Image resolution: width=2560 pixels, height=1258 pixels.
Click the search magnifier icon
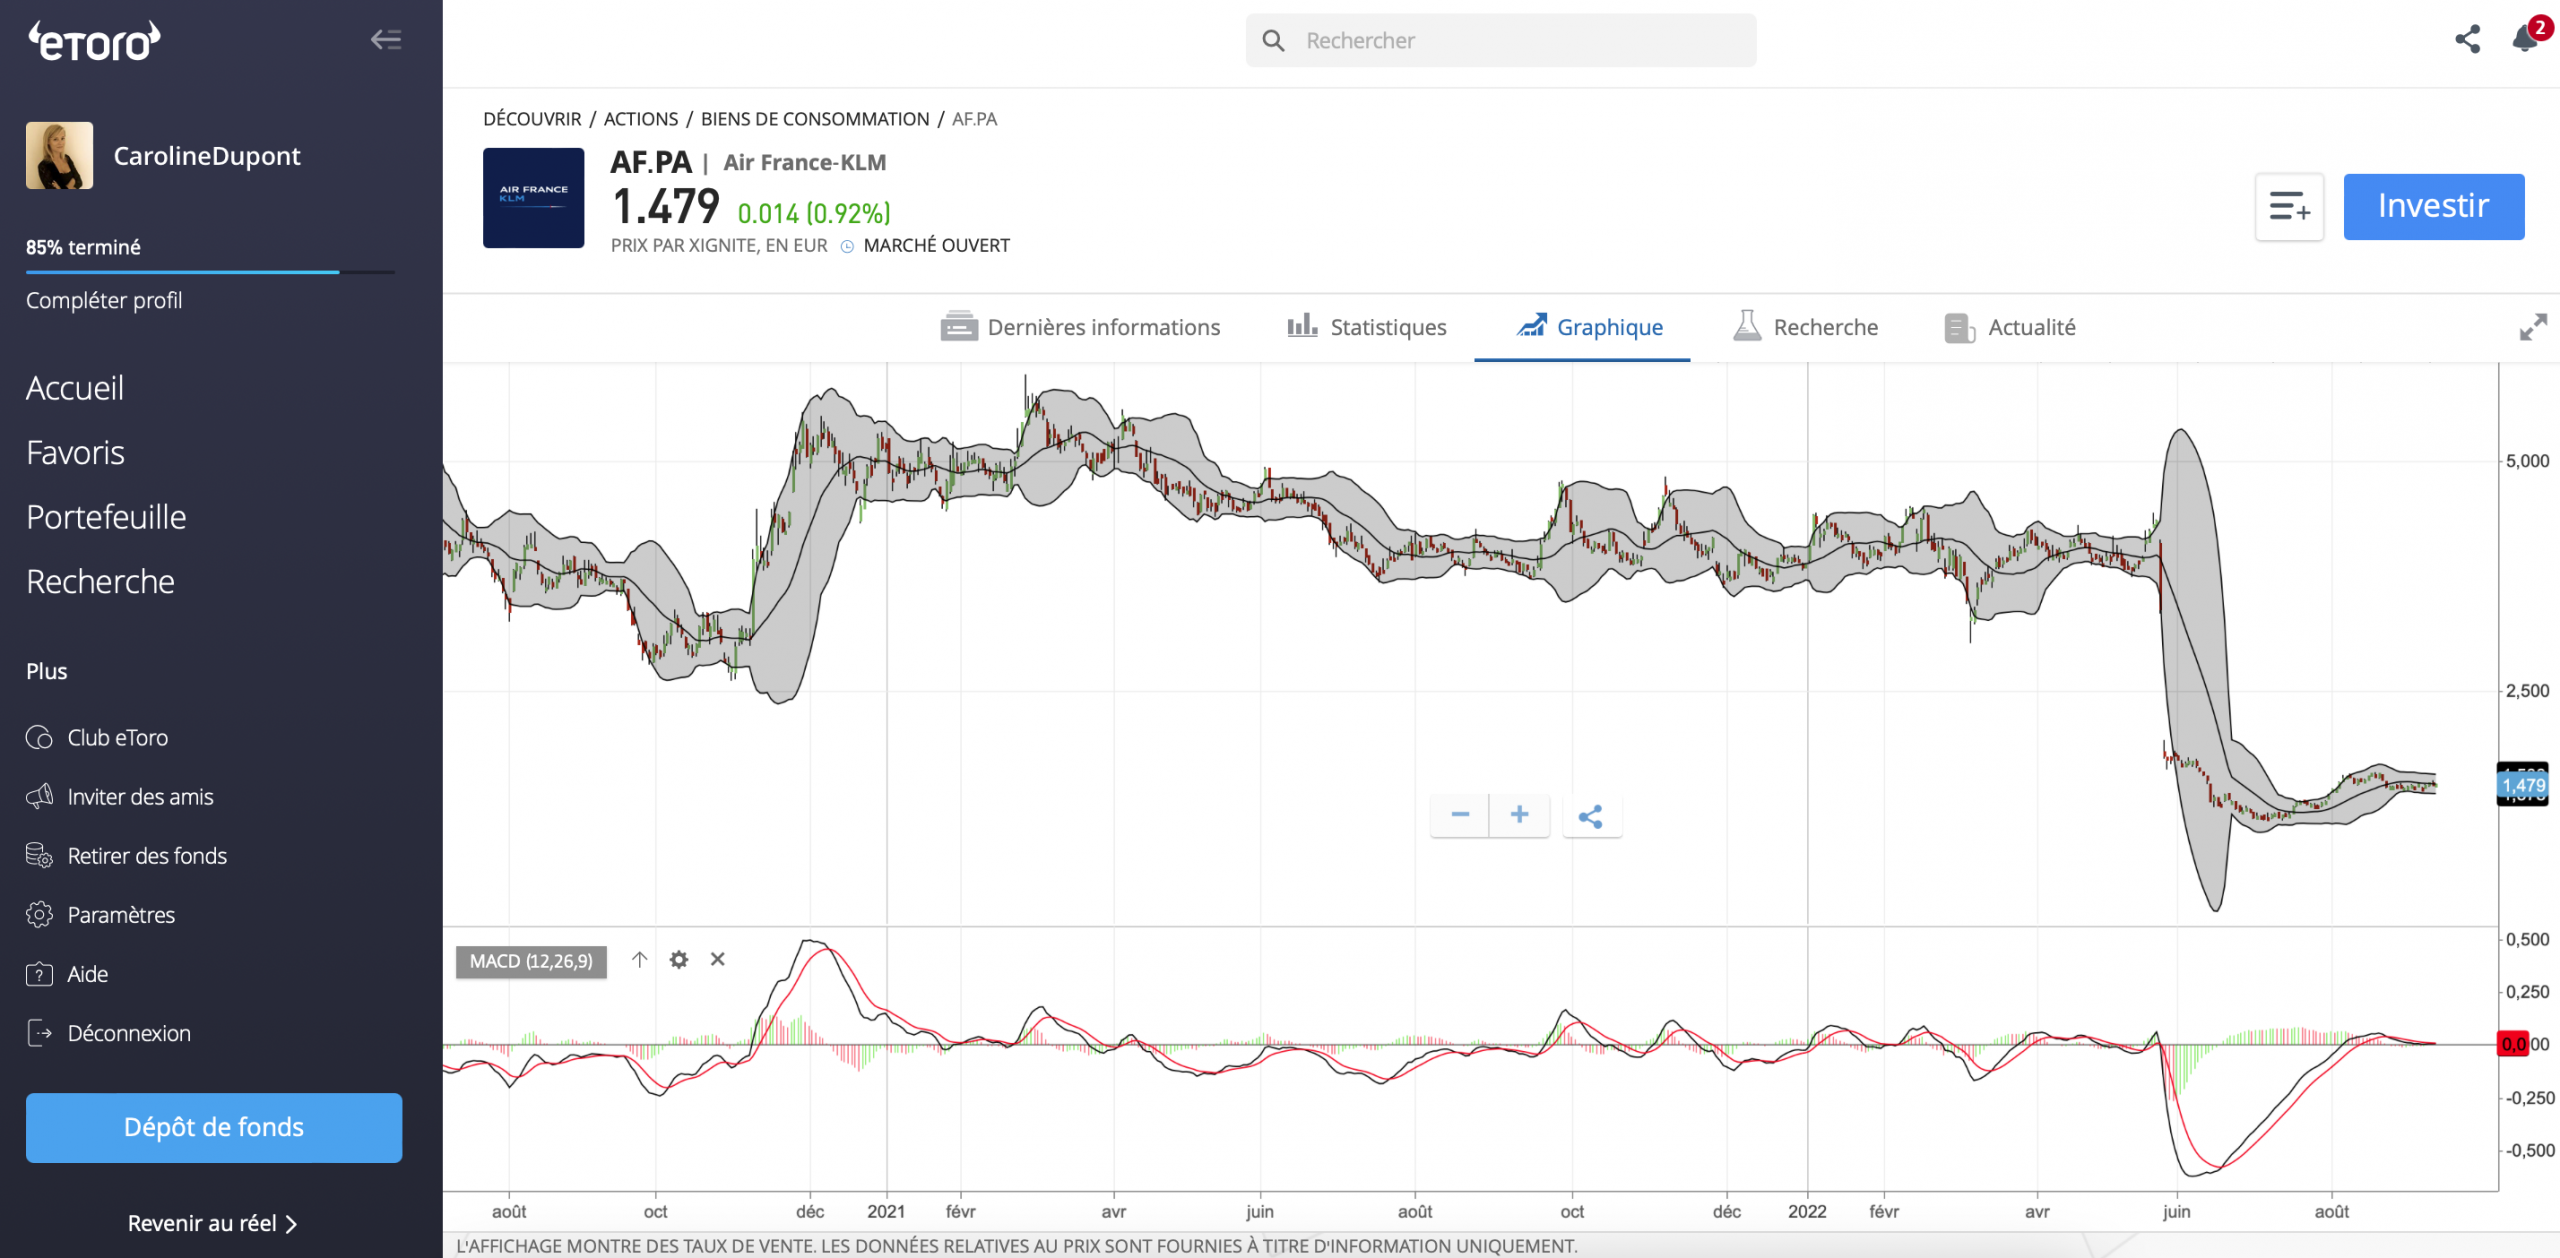1273,40
